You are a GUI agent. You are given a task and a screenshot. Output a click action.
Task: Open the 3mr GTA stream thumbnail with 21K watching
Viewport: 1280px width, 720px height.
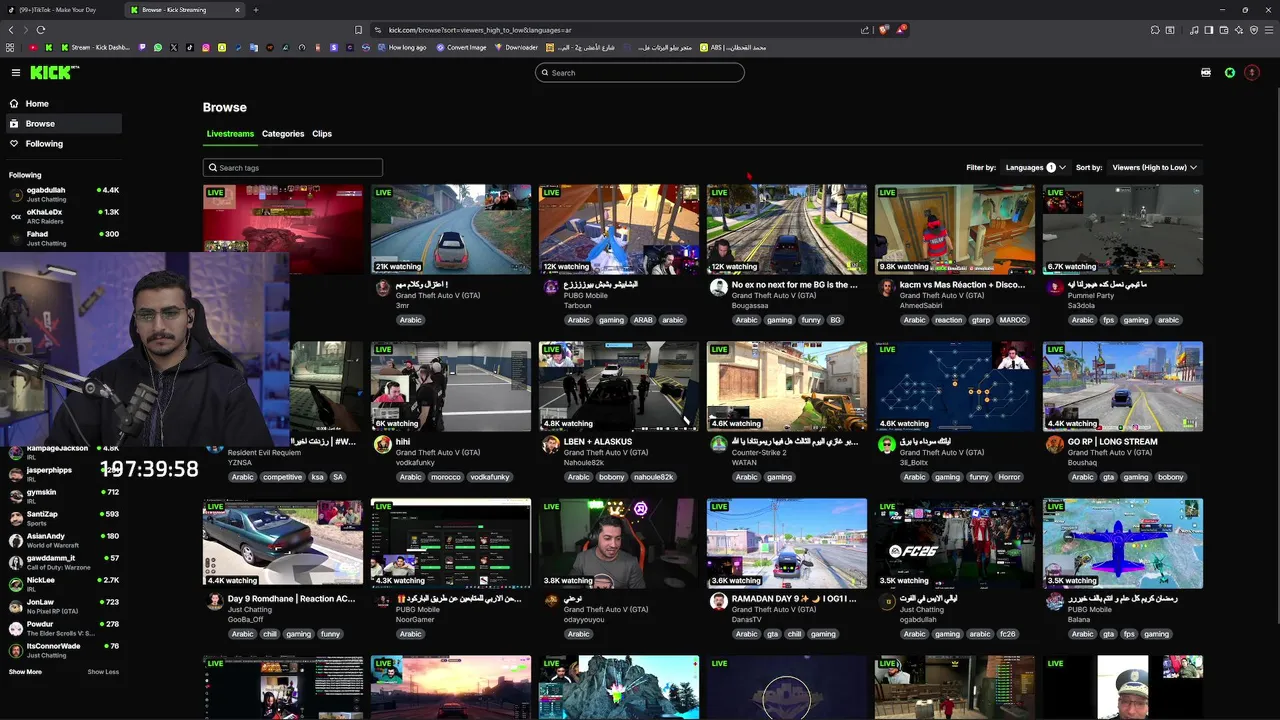(x=451, y=229)
